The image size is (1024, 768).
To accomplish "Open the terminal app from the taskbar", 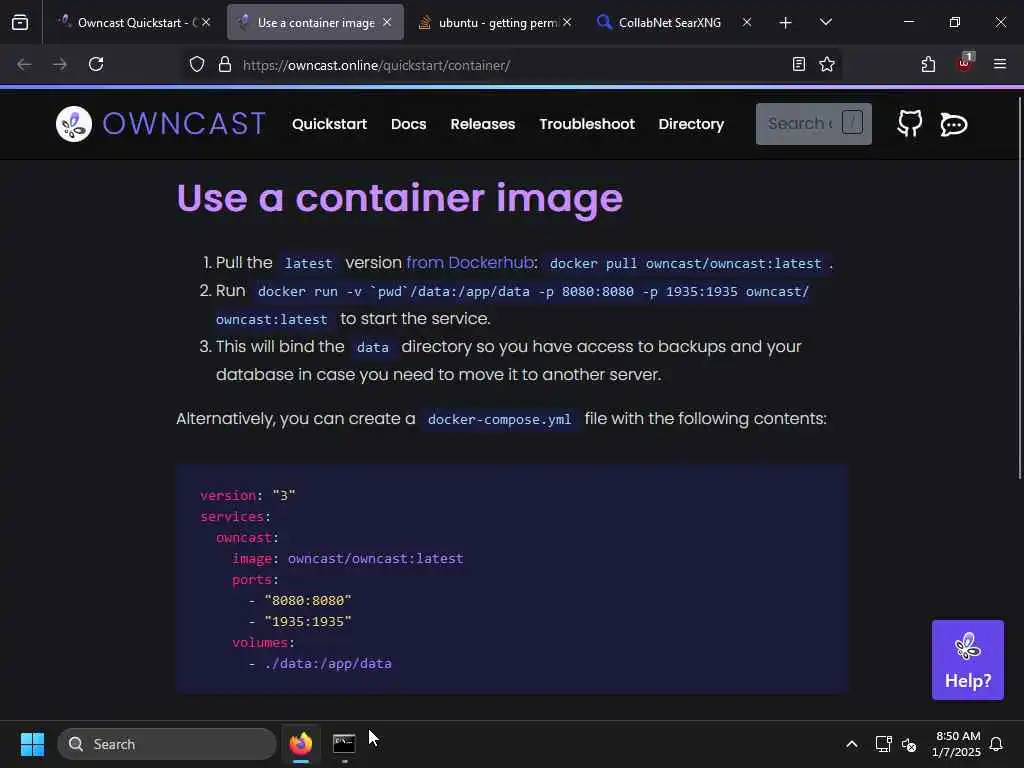I will (344, 744).
